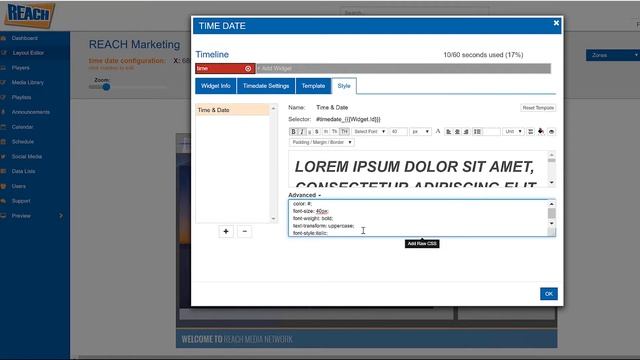Go to Players in the sidebar

[20, 68]
